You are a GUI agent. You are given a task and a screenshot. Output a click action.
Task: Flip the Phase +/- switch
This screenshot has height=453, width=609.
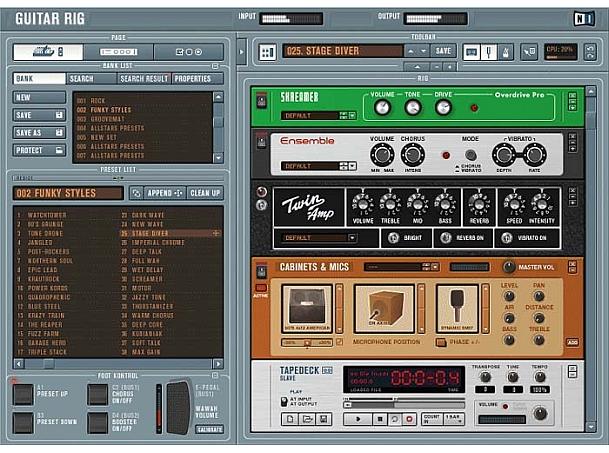[440, 342]
